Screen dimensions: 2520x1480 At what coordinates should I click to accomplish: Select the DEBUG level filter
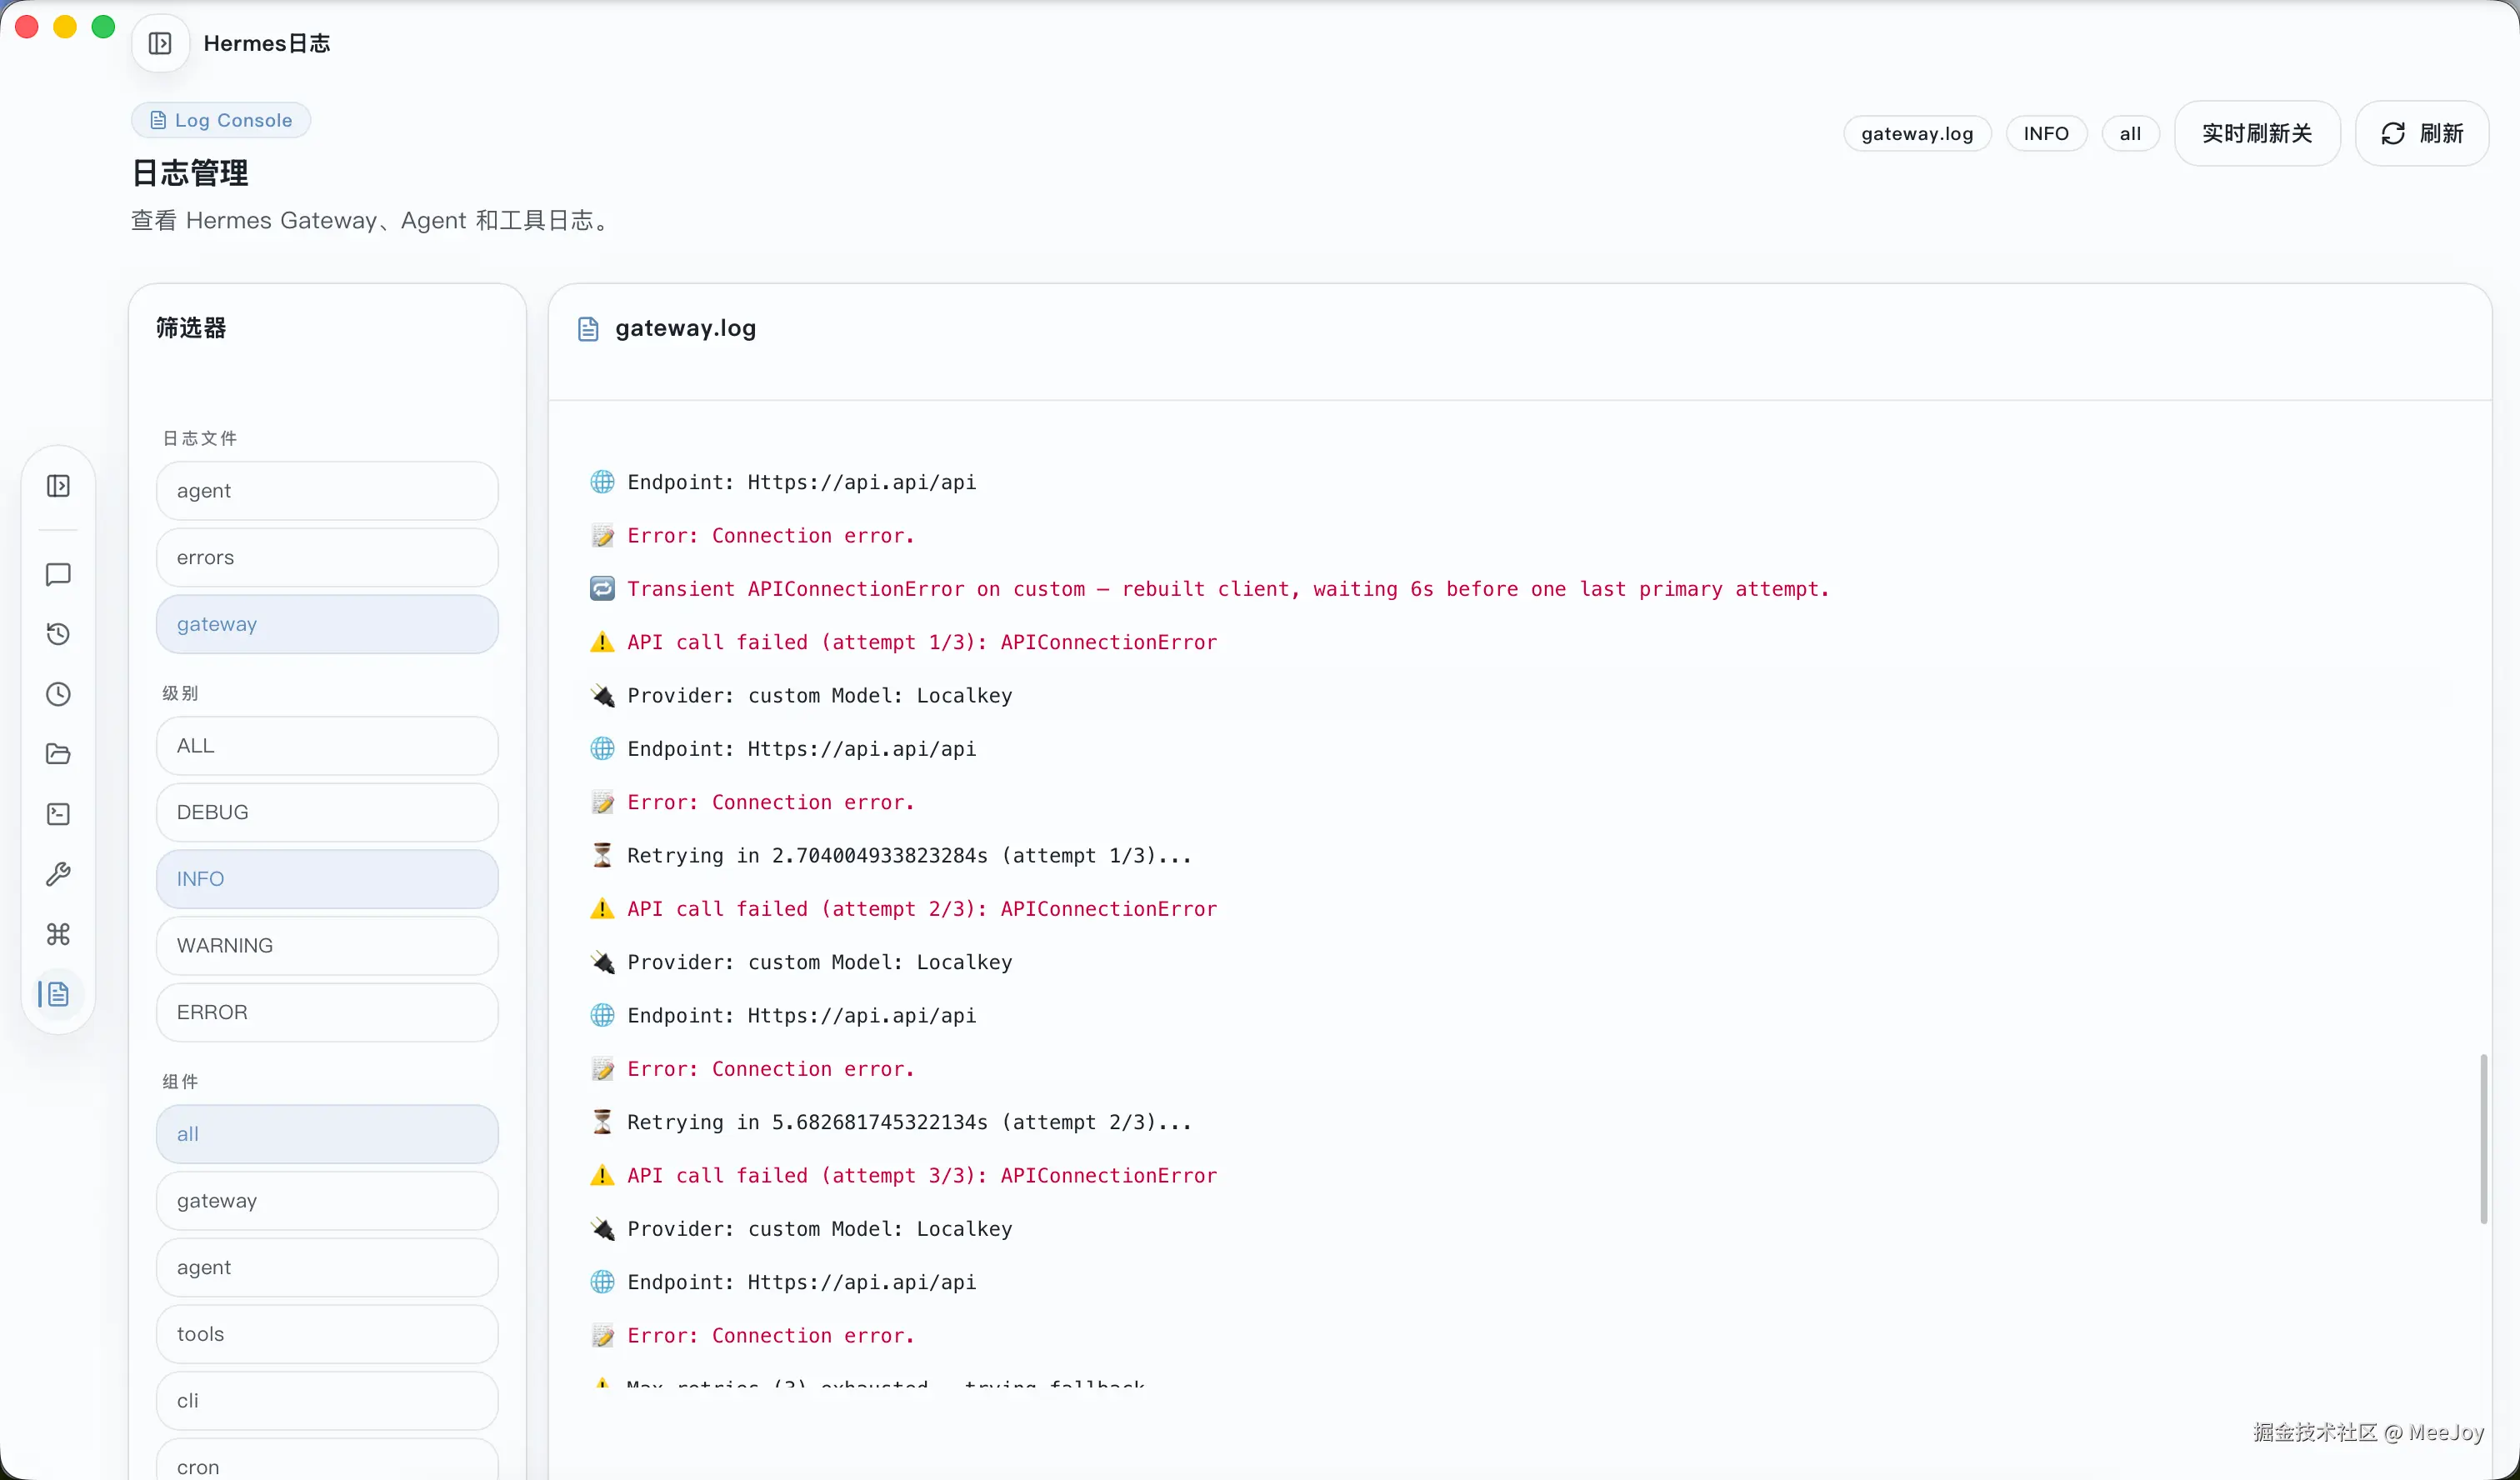327,812
